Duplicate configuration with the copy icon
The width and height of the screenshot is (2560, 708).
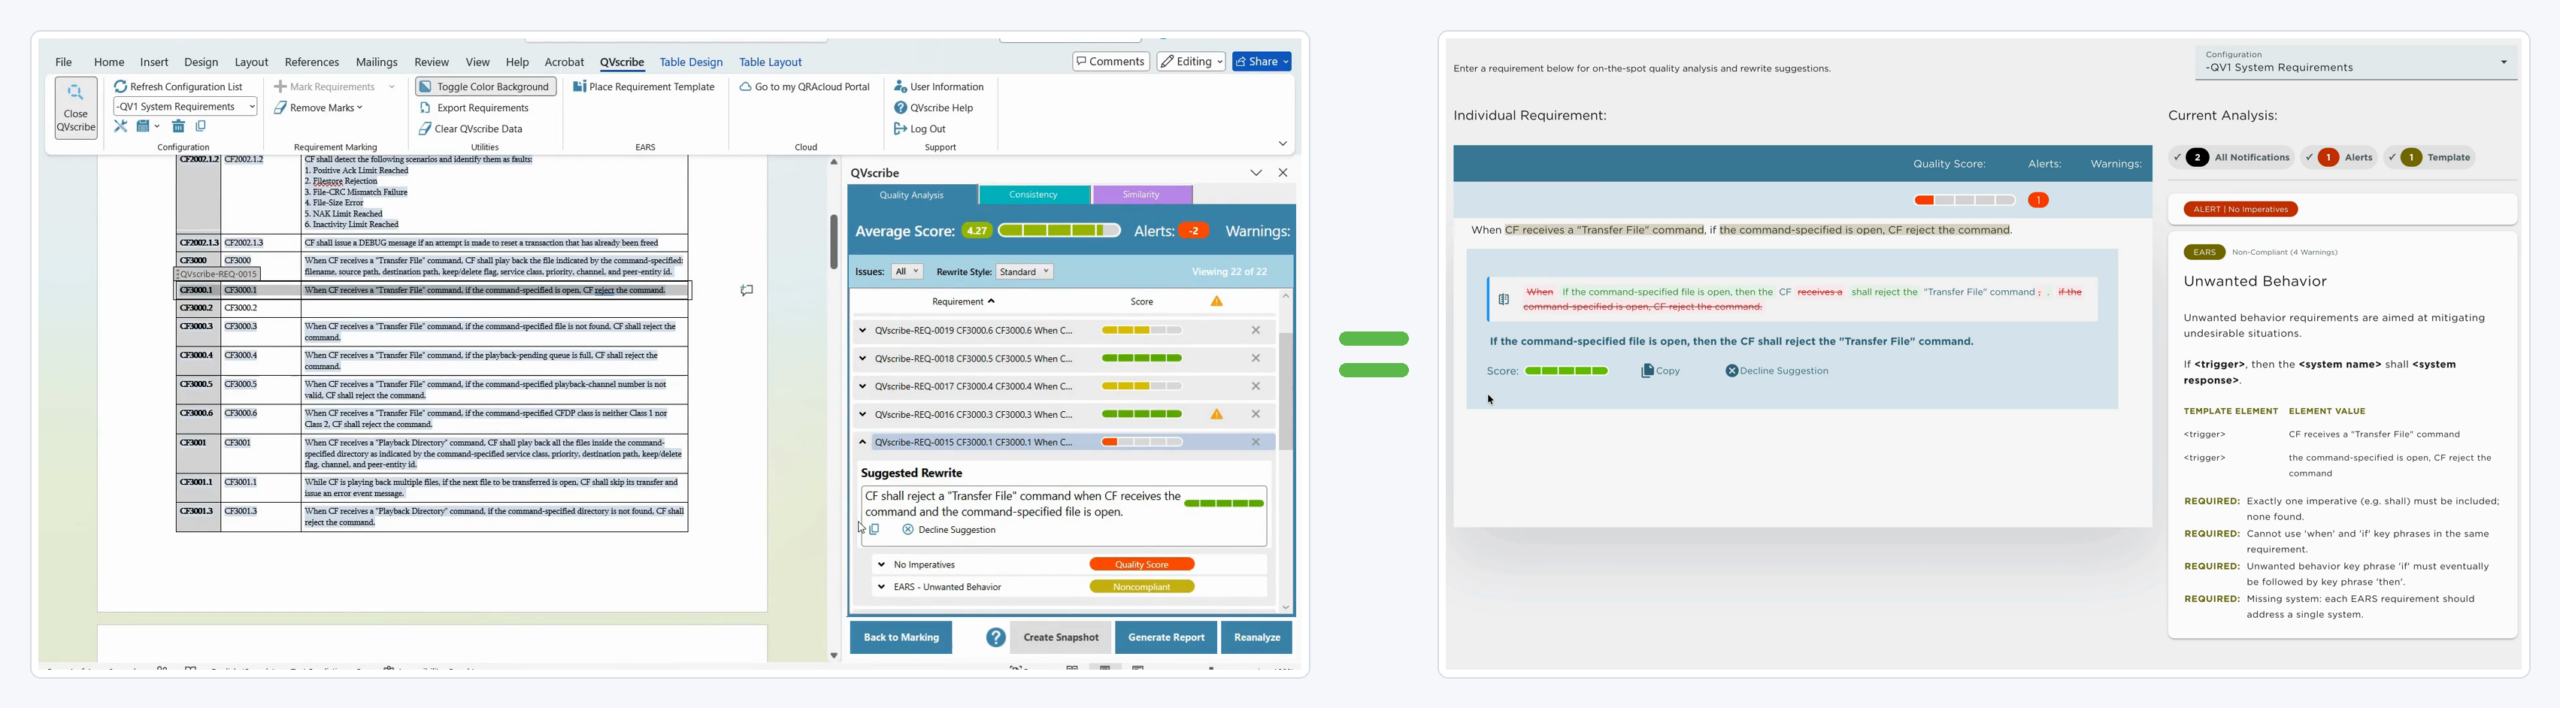pos(200,126)
